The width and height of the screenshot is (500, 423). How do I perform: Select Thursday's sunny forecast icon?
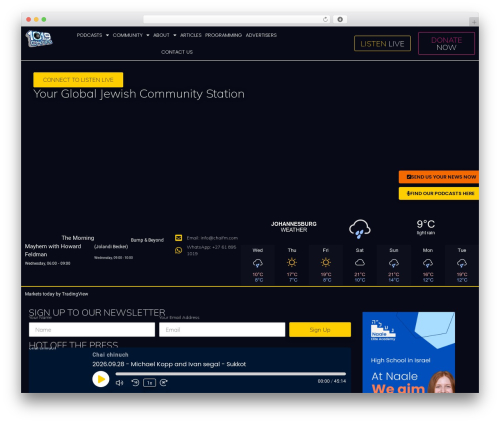click(x=292, y=263)
